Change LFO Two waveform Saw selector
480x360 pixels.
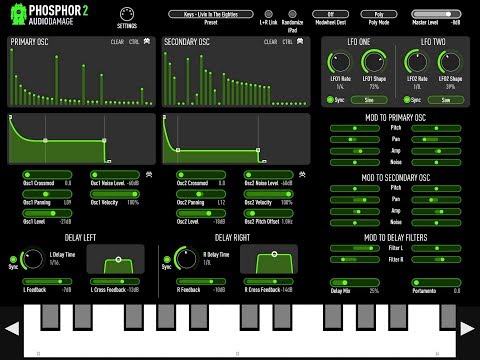[446, 100]
